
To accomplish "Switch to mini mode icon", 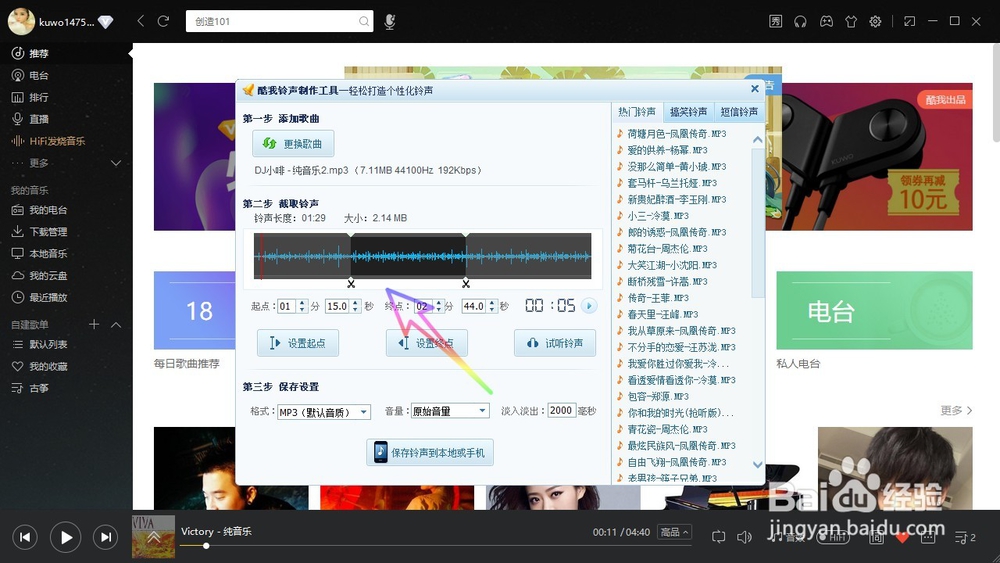I will [x=909, y=21].
